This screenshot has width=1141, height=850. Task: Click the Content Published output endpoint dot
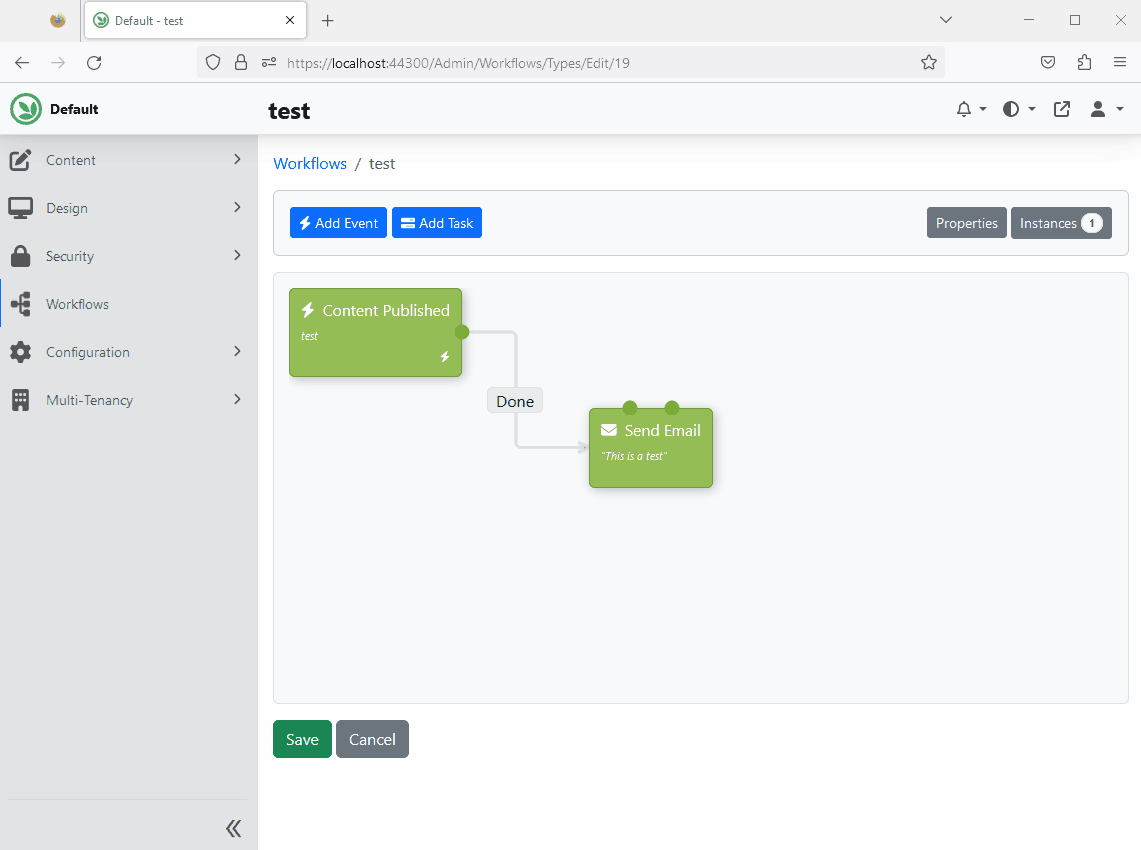[462, 333]
